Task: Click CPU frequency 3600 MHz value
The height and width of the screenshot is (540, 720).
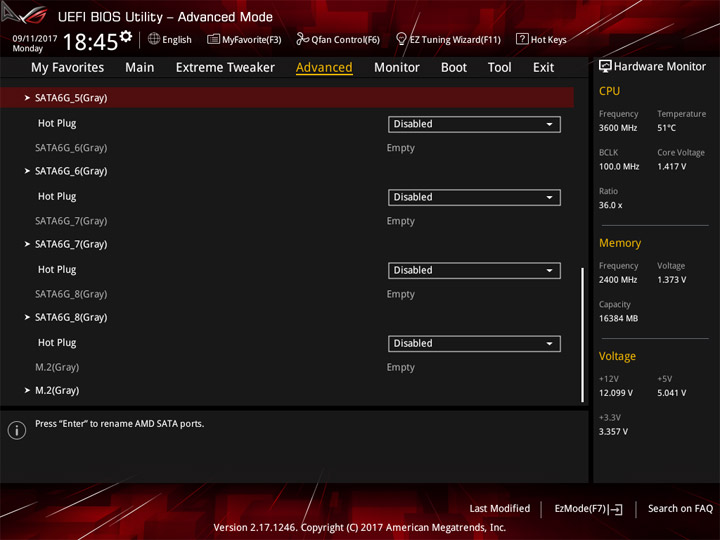Action: pyautogui.click(x=618, y=128)
